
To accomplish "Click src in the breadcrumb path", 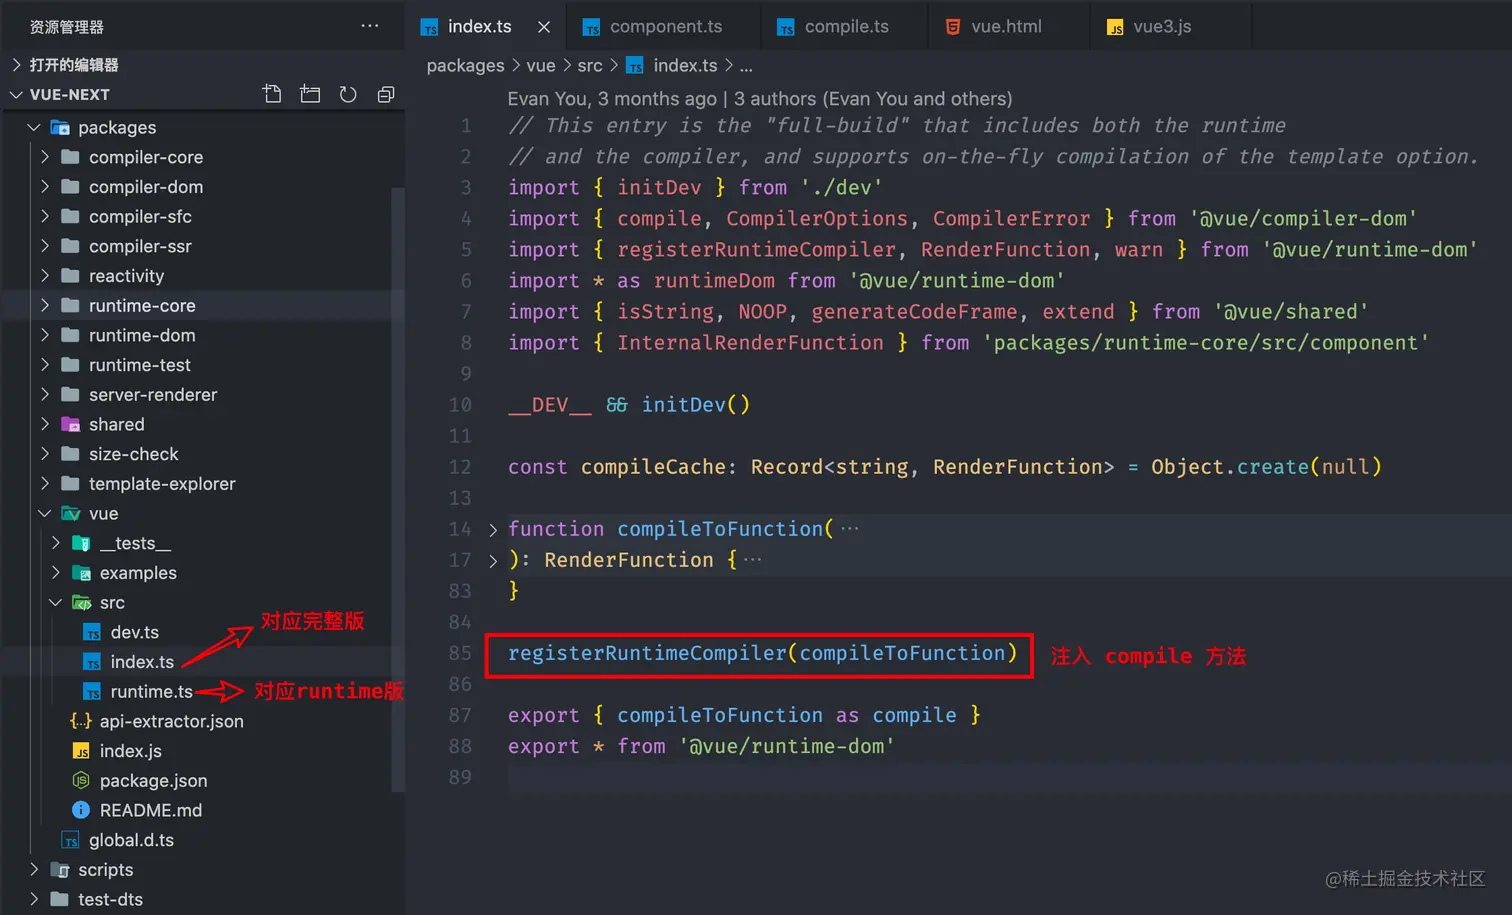I will tap(590, 65).
